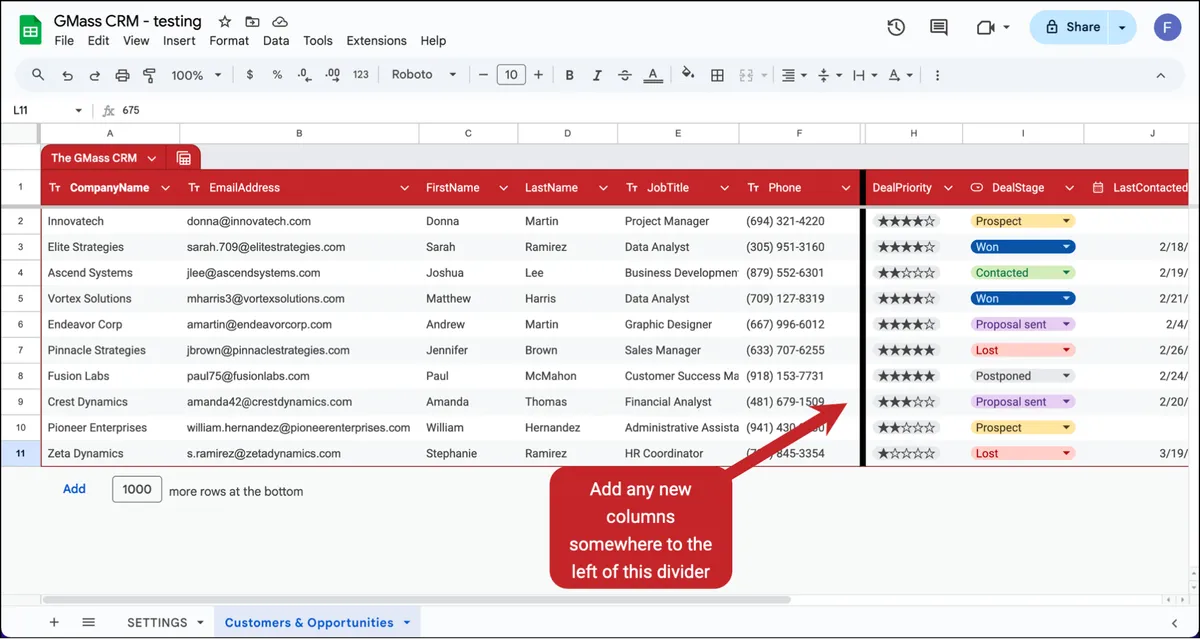Check the cloud save status icon
1200x639 pixels.
[x=280, y=21]
